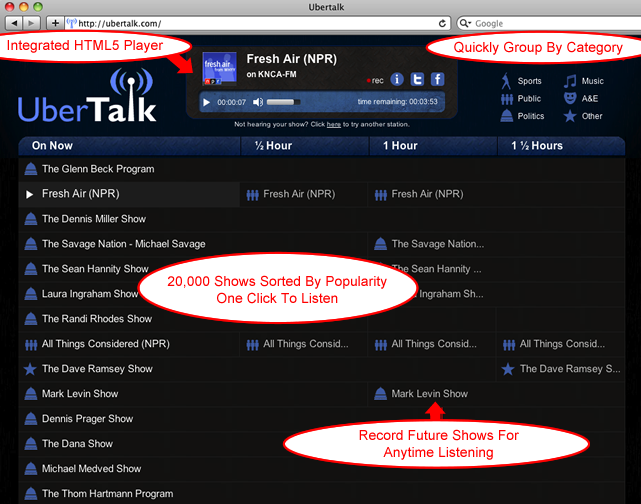Select The Dave Ramsey S... in 1 ½ Hours
The width and height of the screenshot is (641, 504).
pyautogui.click(x=570, y=369)
